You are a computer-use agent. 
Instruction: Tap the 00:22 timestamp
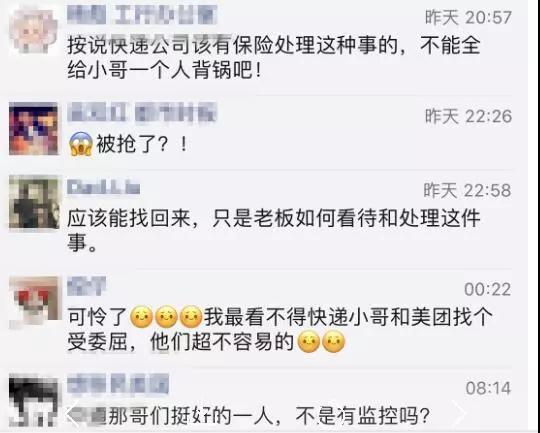[x=488, y=289]
